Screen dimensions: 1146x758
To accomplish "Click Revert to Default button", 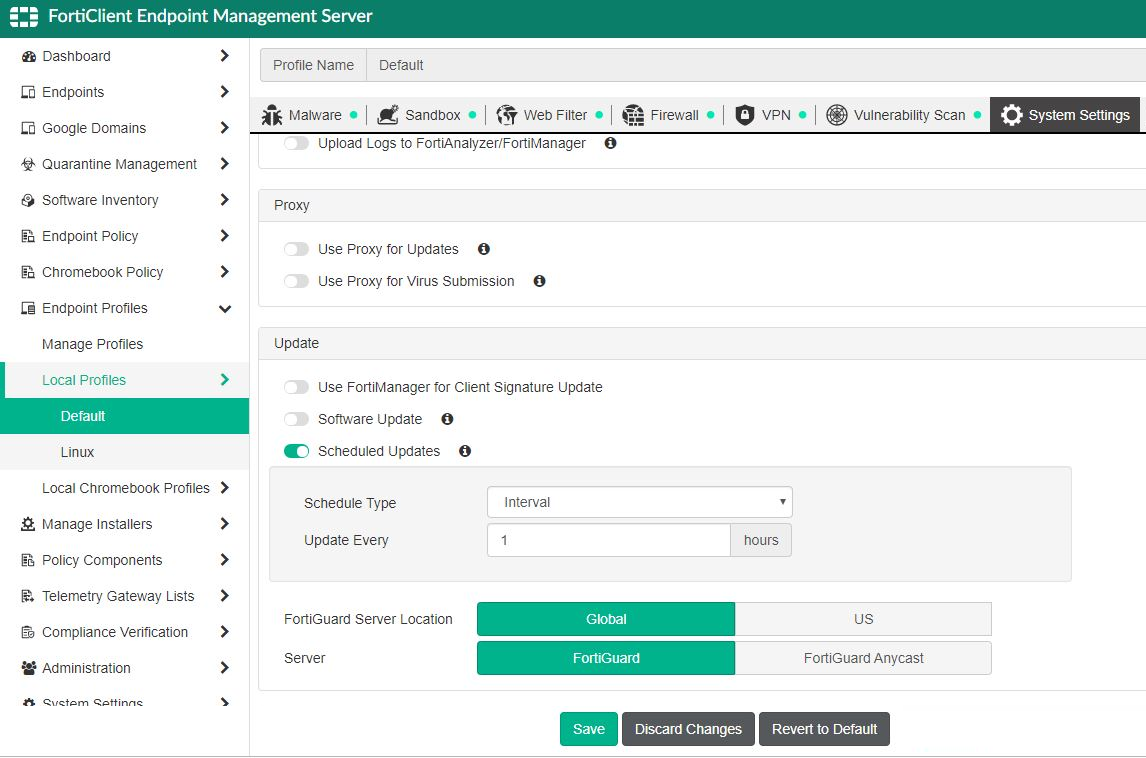I will click(x=824, y=729).
